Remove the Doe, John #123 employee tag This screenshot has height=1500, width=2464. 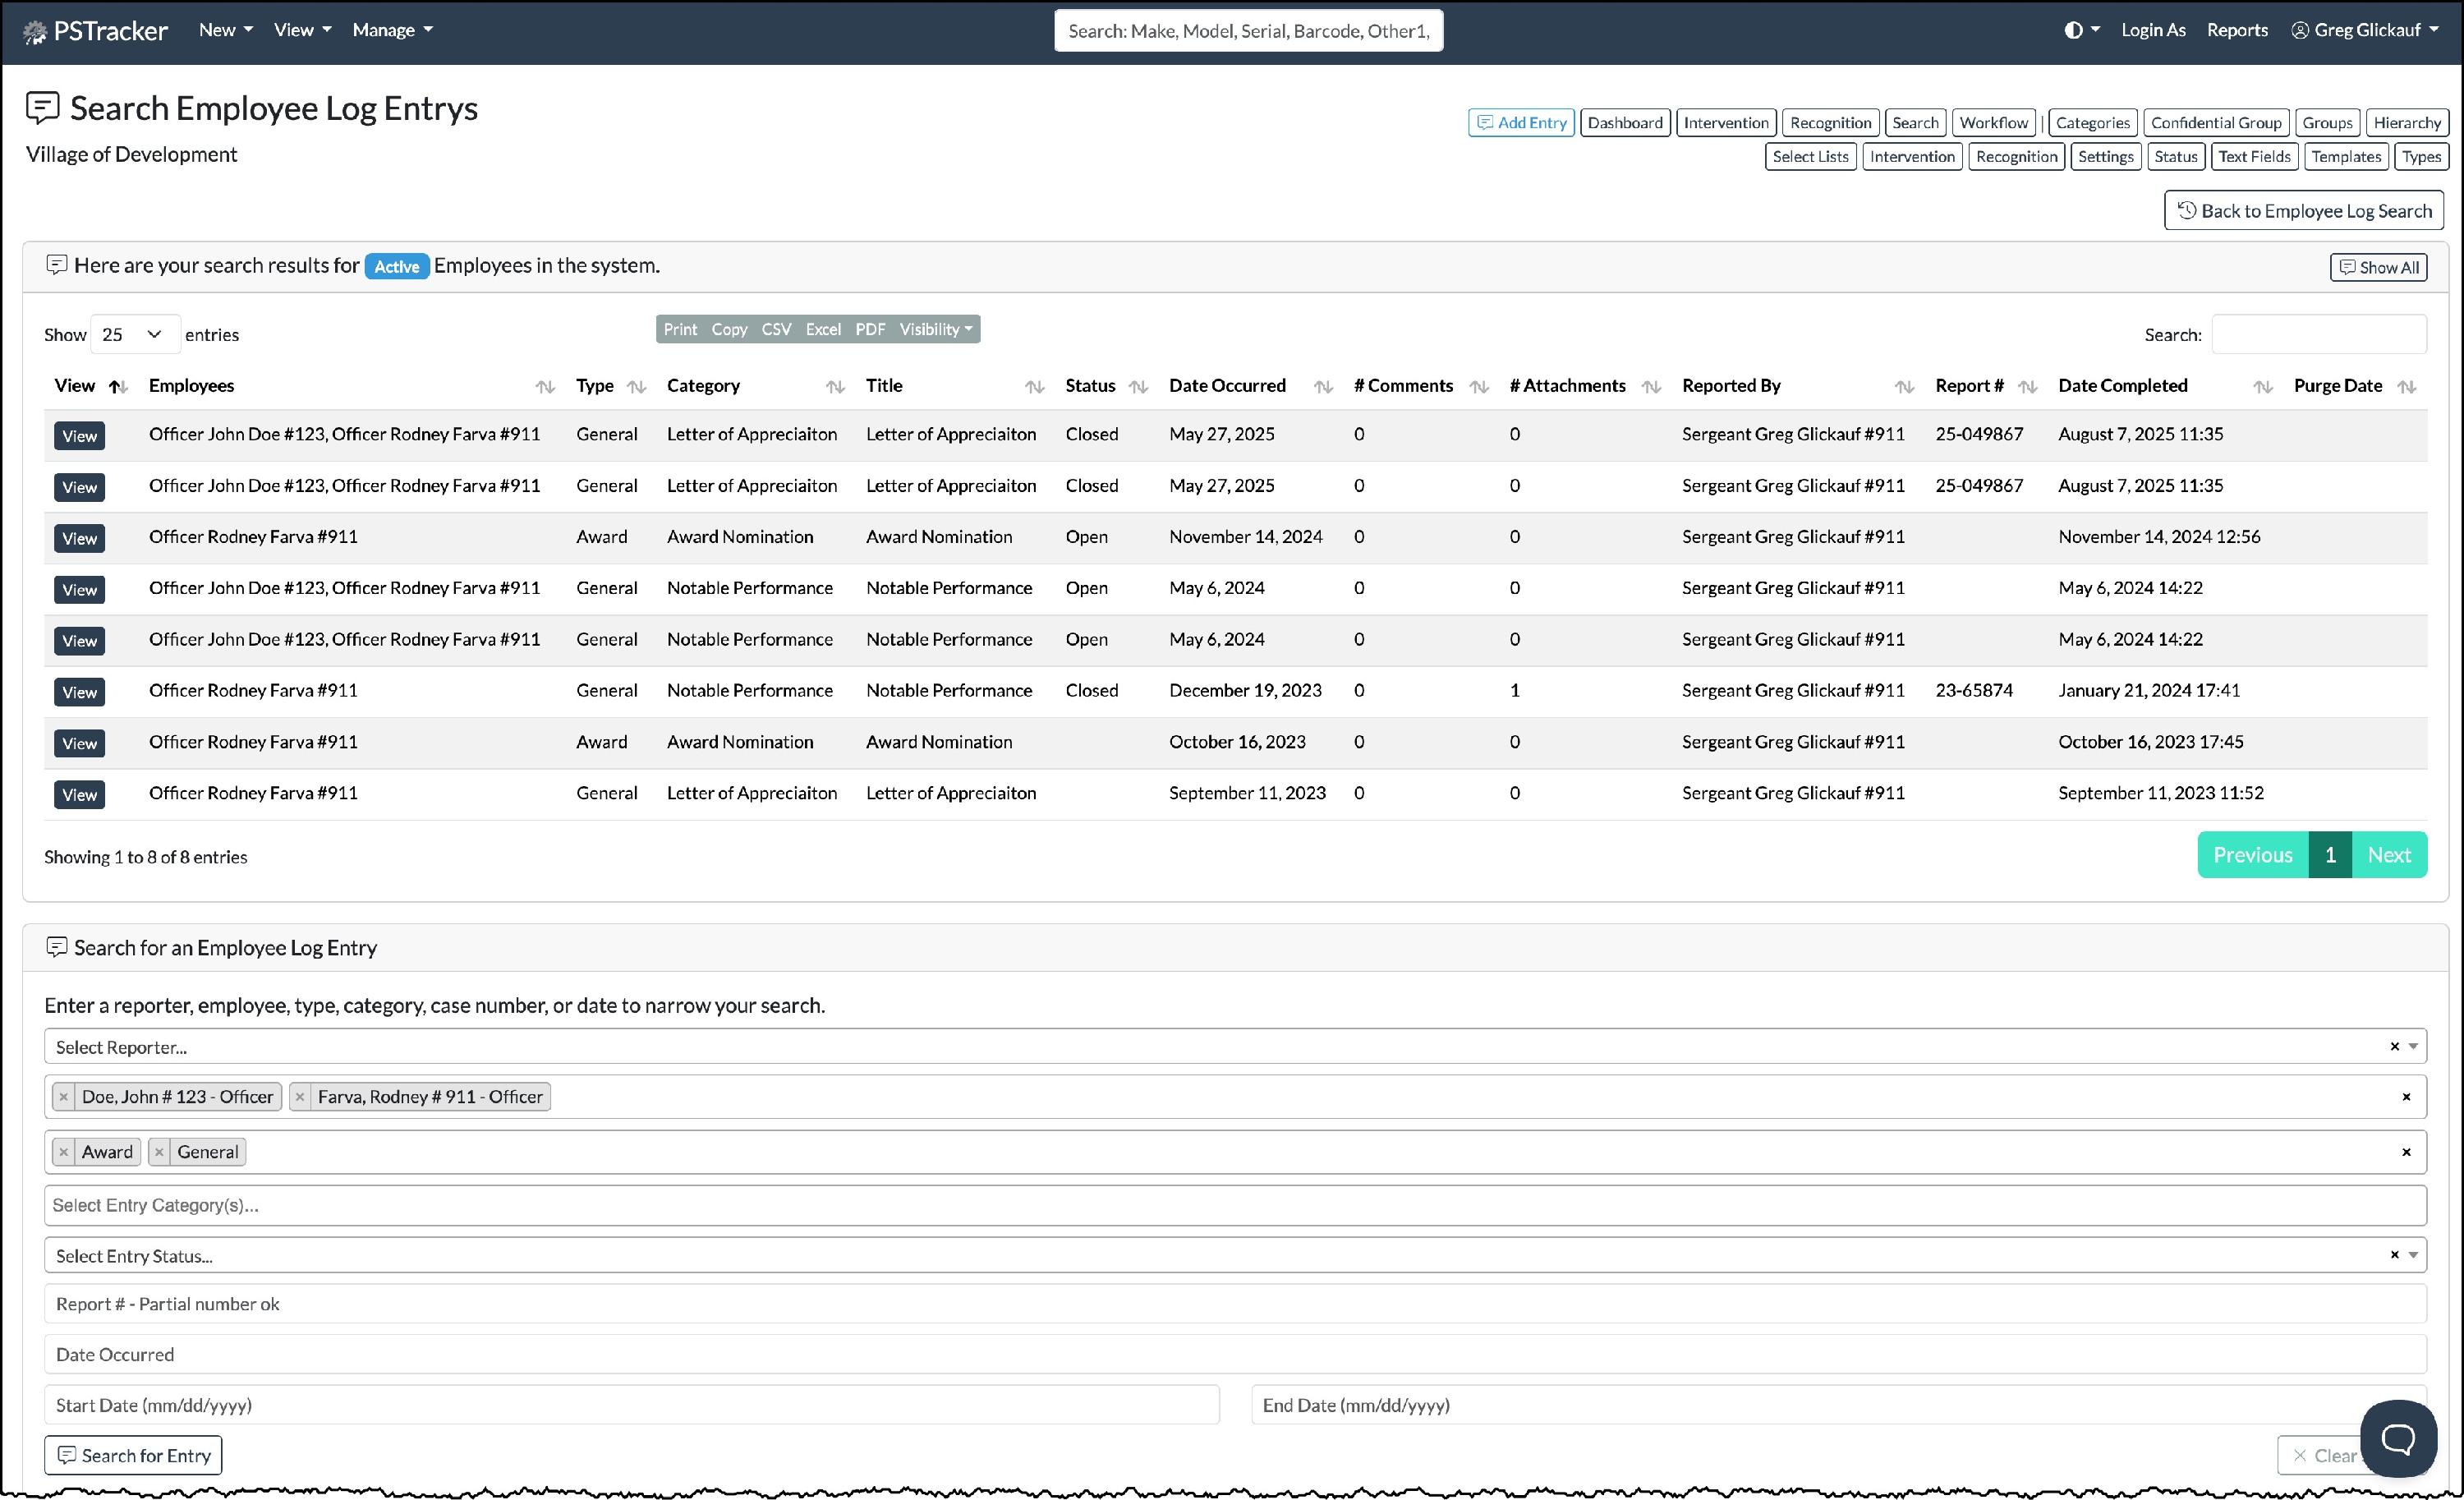(64, 1097)
